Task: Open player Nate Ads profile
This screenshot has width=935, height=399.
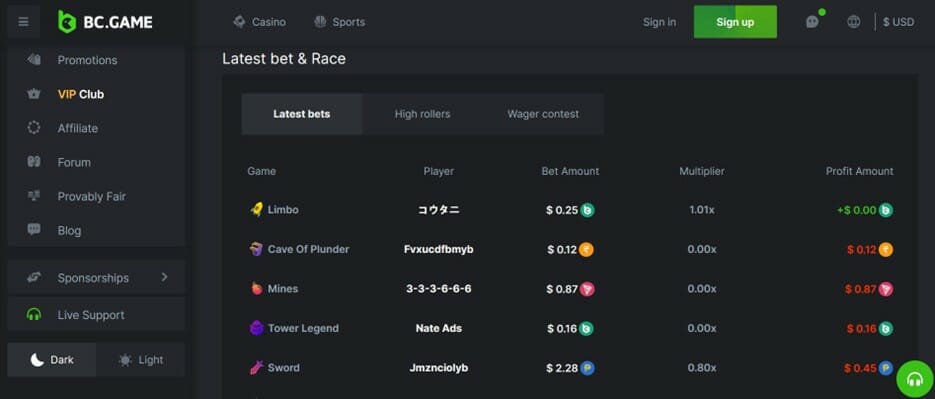Action: (x=439, y=328)
